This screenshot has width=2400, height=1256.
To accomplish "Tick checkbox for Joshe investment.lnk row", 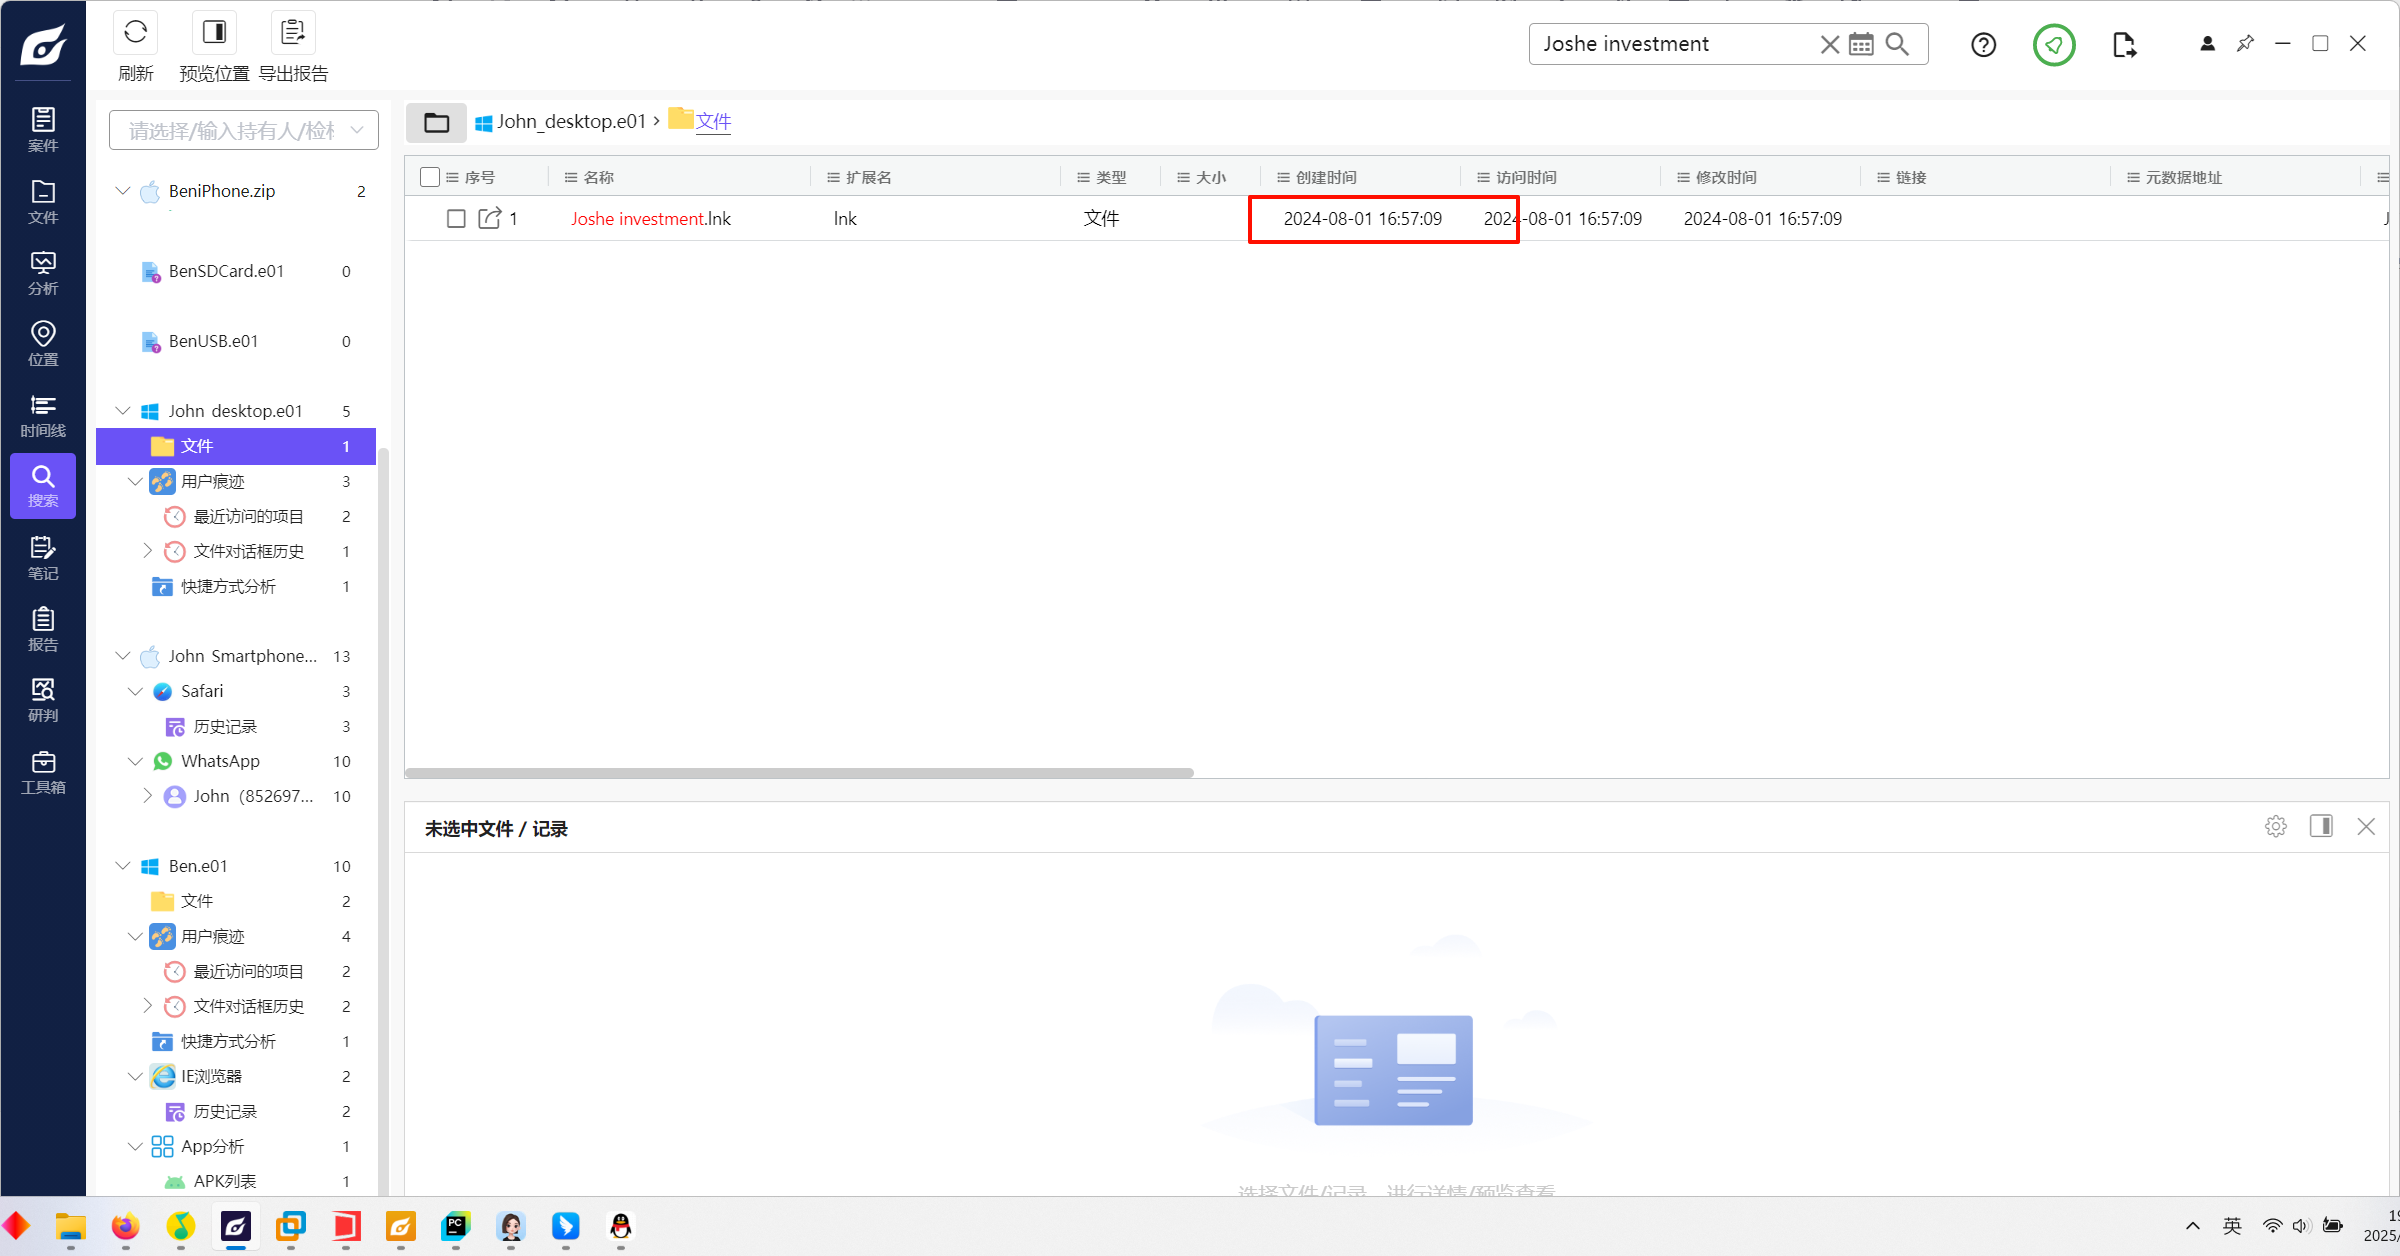I will point(456,219).
